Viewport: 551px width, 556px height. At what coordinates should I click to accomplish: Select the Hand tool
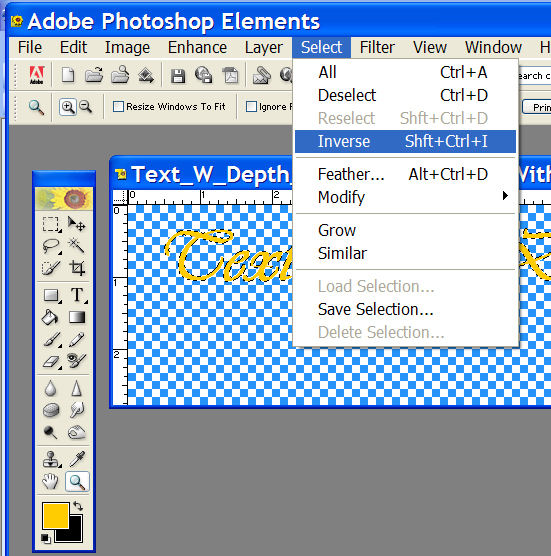pos(50,482)
